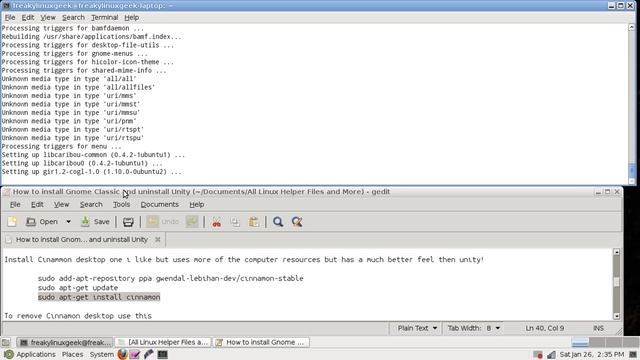Screen dimensions: 640x360
Task: Click gedit scrollbar up arrow
Action: point(616,252)
